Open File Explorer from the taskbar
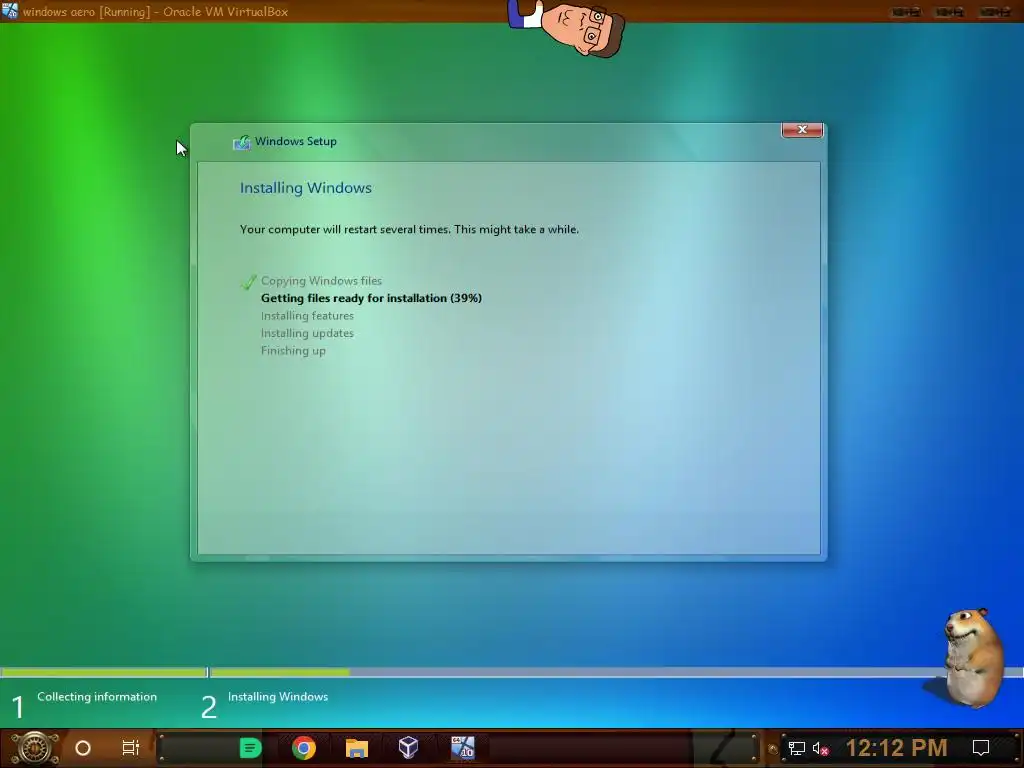This screenshot has width=1024, height=768. [x=357, y=748]
